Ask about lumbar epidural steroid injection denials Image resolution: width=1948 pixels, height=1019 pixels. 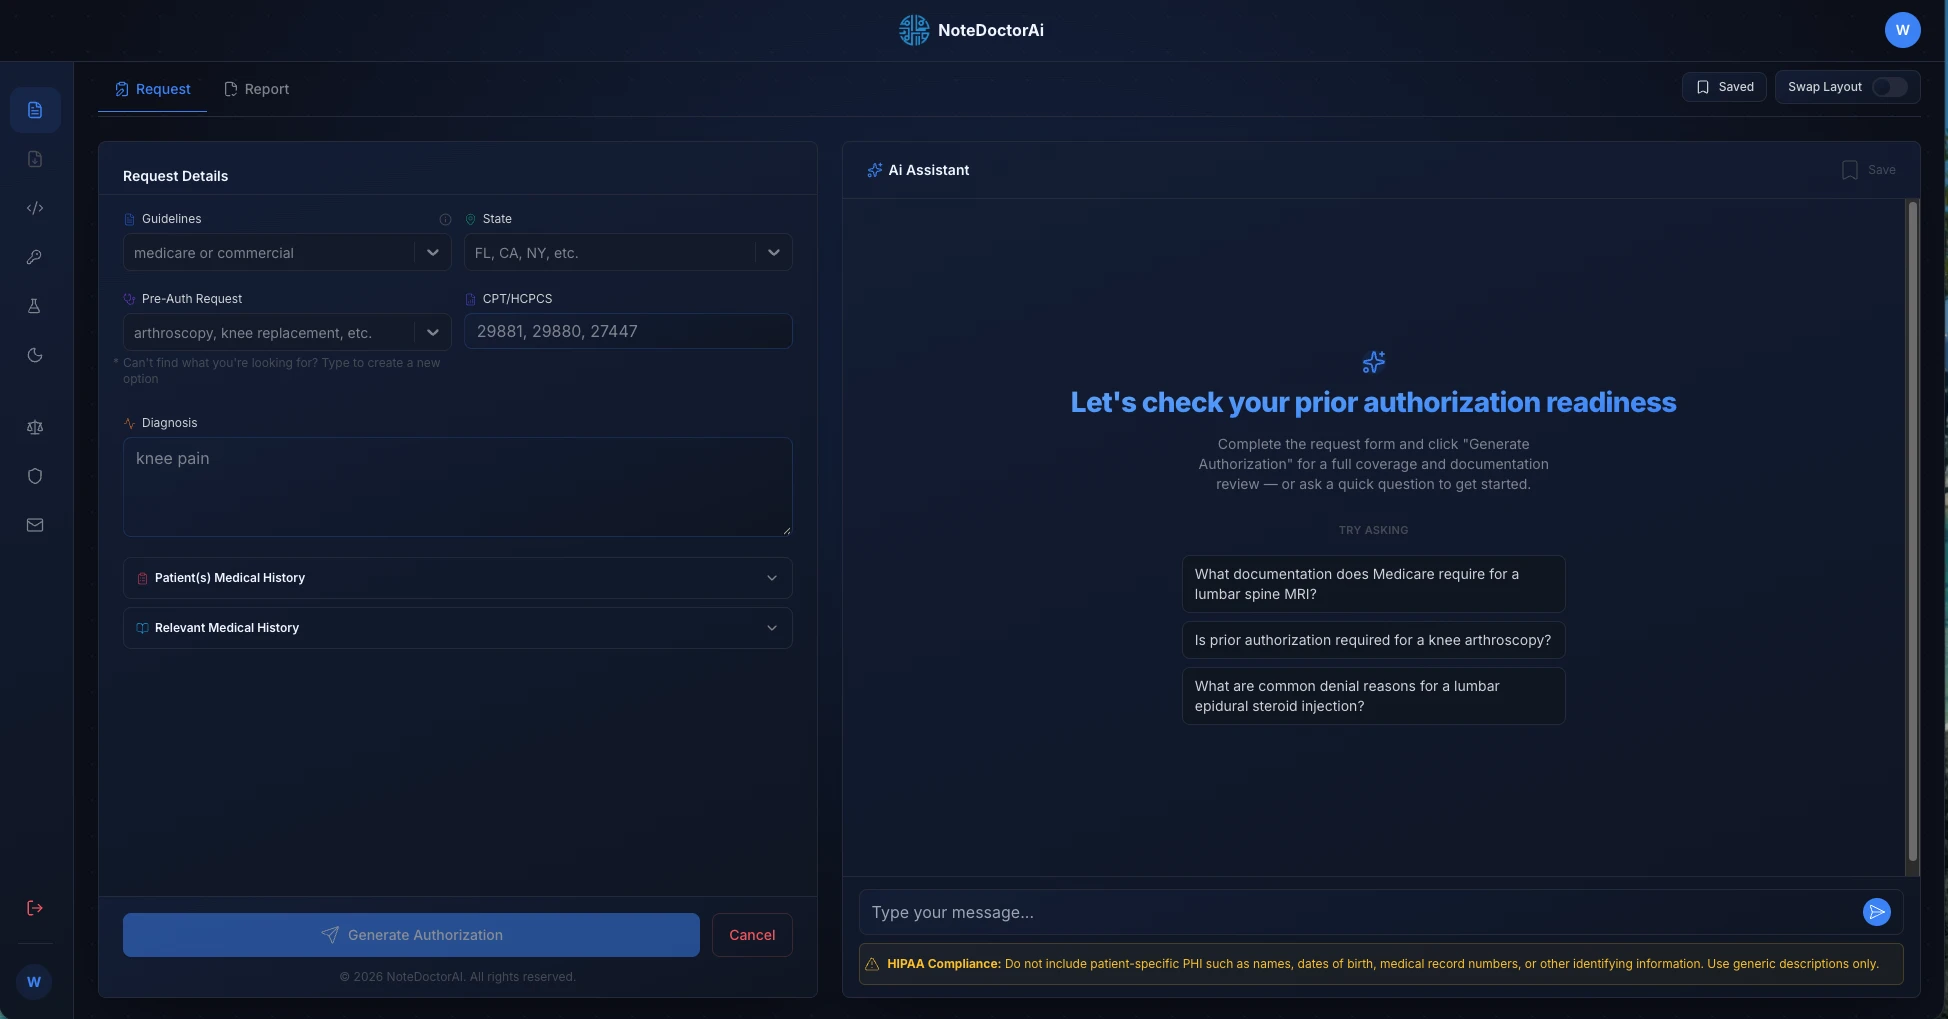pyautogui.click(x=1373, y=696)
